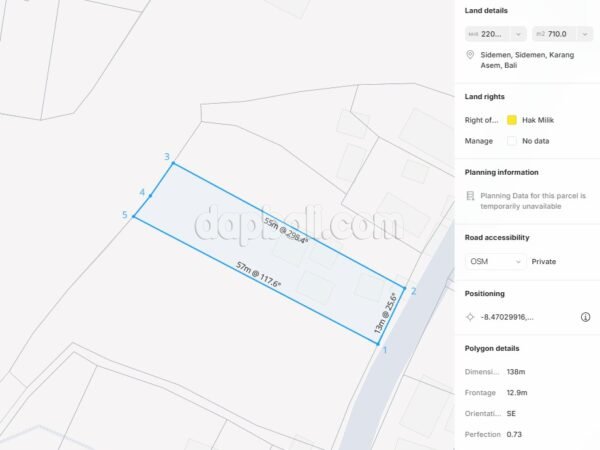Click the planning data document icon
This screenshot has height=450, width=600.
tap(470, 196)
